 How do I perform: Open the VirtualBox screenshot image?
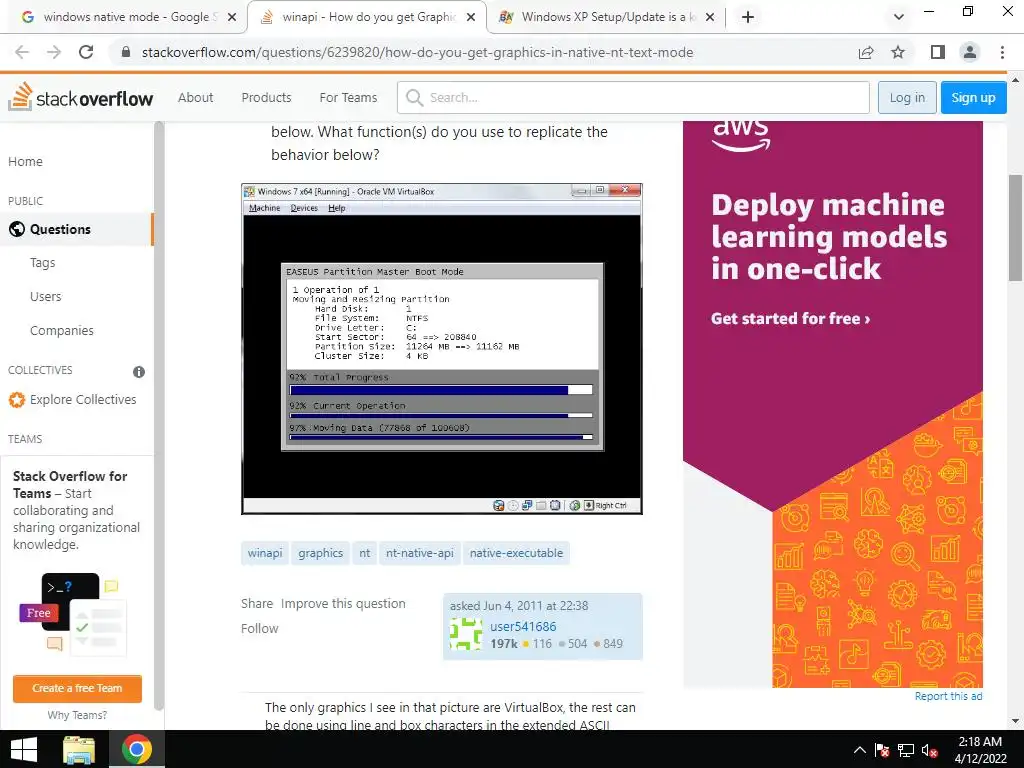pyautogui.click(x=442, y=349)
